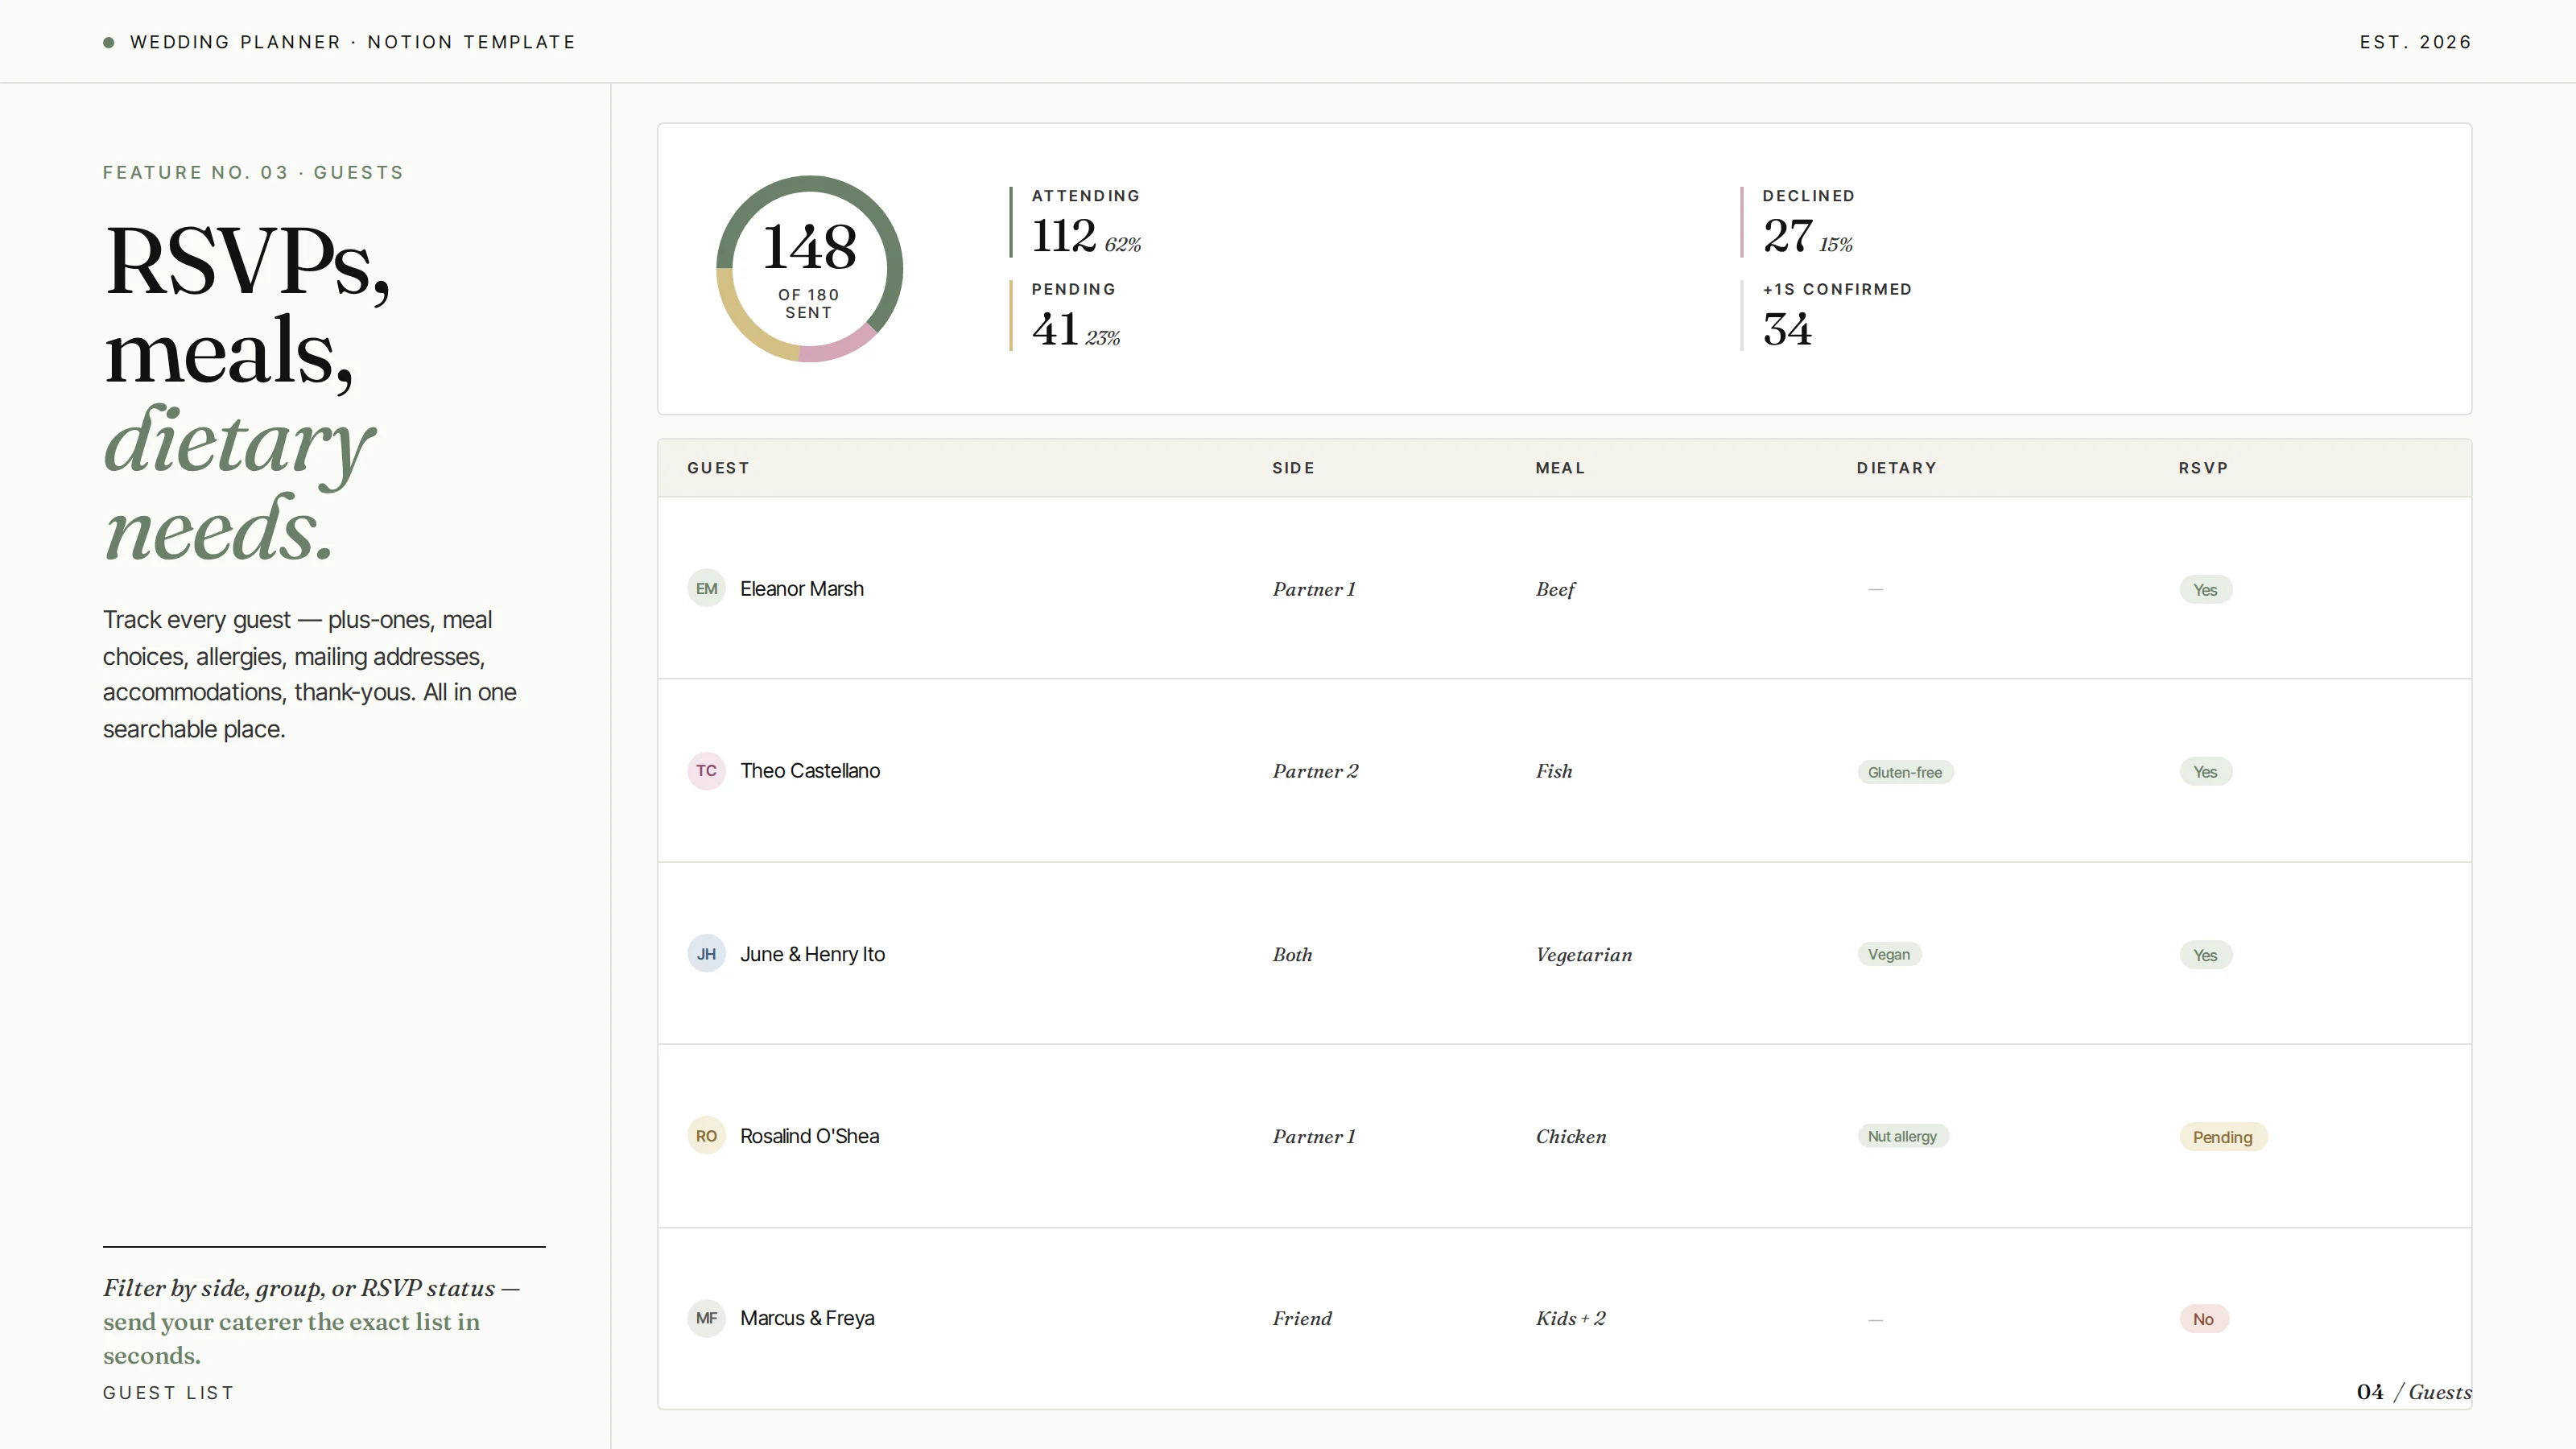The width and height of the screenshot is (2576, 1449).
Task: Click the 148 of 180 sent donut chart
Action: pyautogui.click(x=809, y=269)
